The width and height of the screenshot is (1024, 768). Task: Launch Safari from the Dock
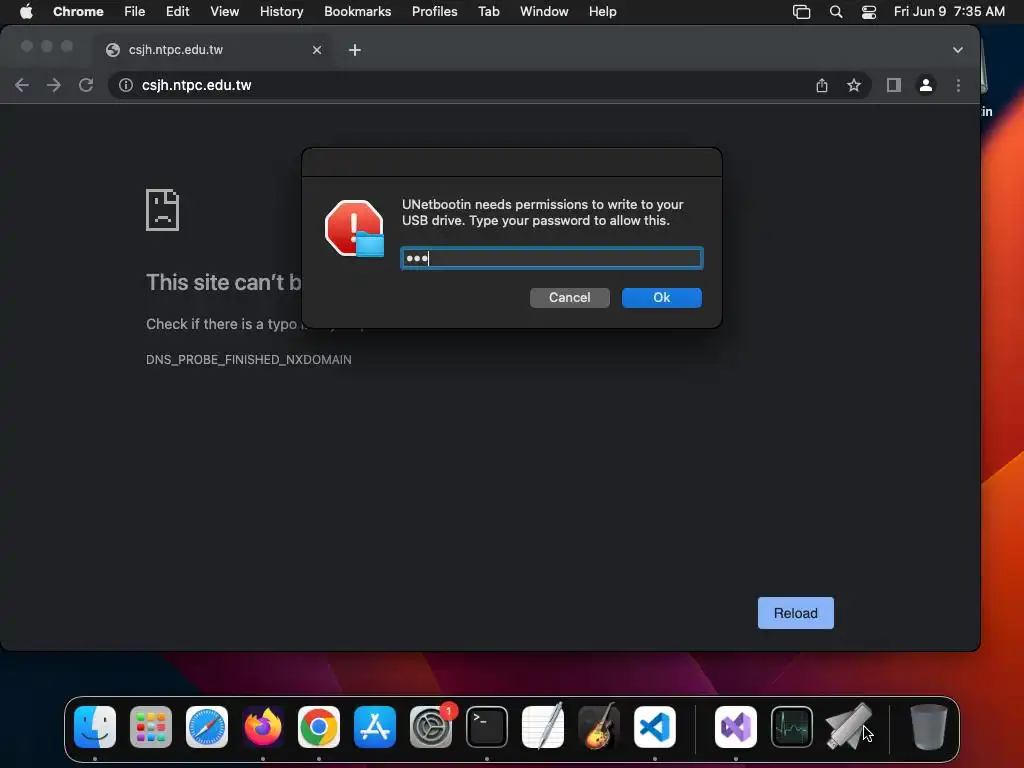[207, 727]
